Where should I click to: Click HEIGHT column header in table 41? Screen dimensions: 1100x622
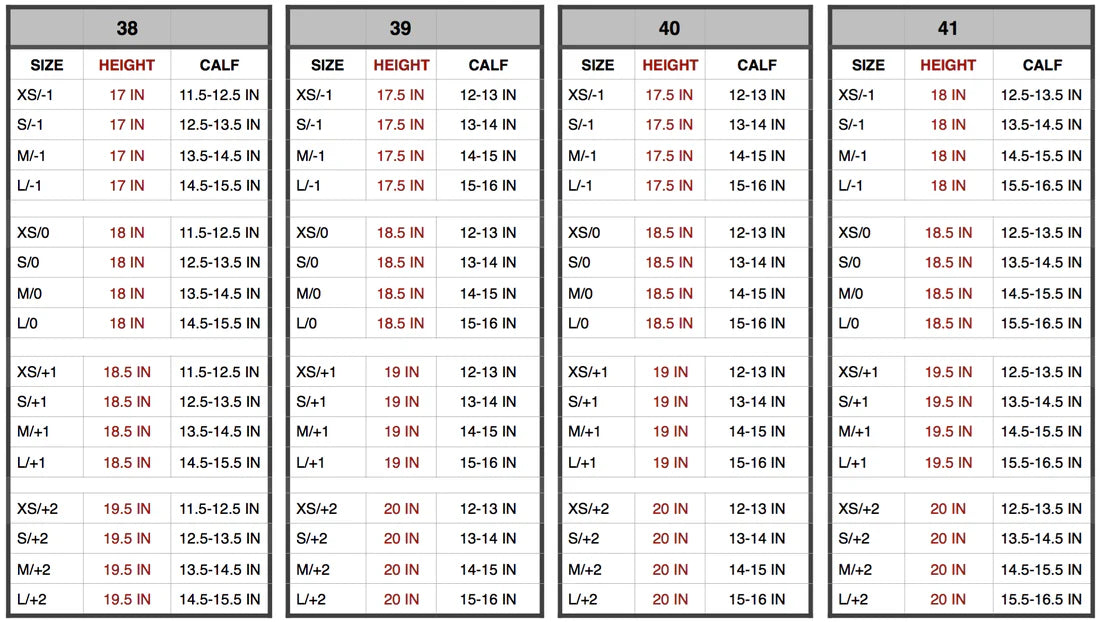pos(947,65)
